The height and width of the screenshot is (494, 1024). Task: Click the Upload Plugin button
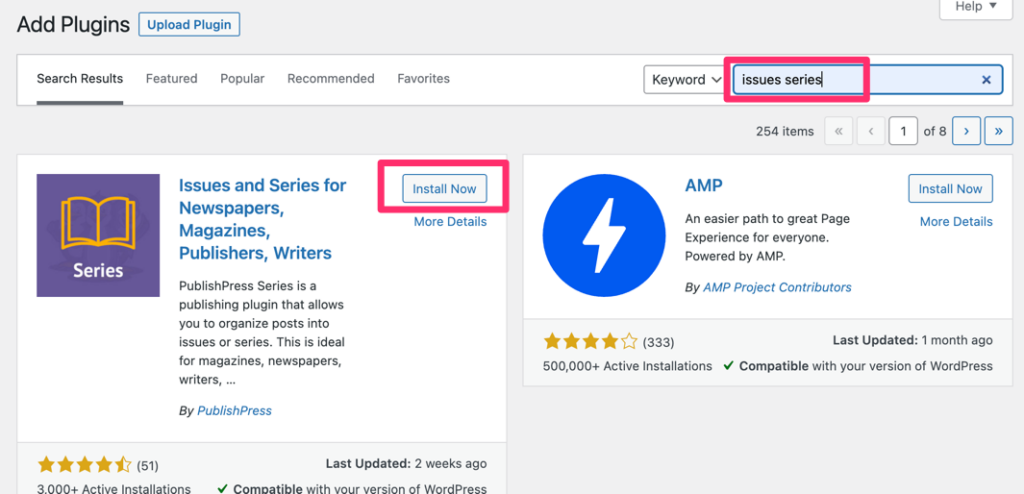189,25
